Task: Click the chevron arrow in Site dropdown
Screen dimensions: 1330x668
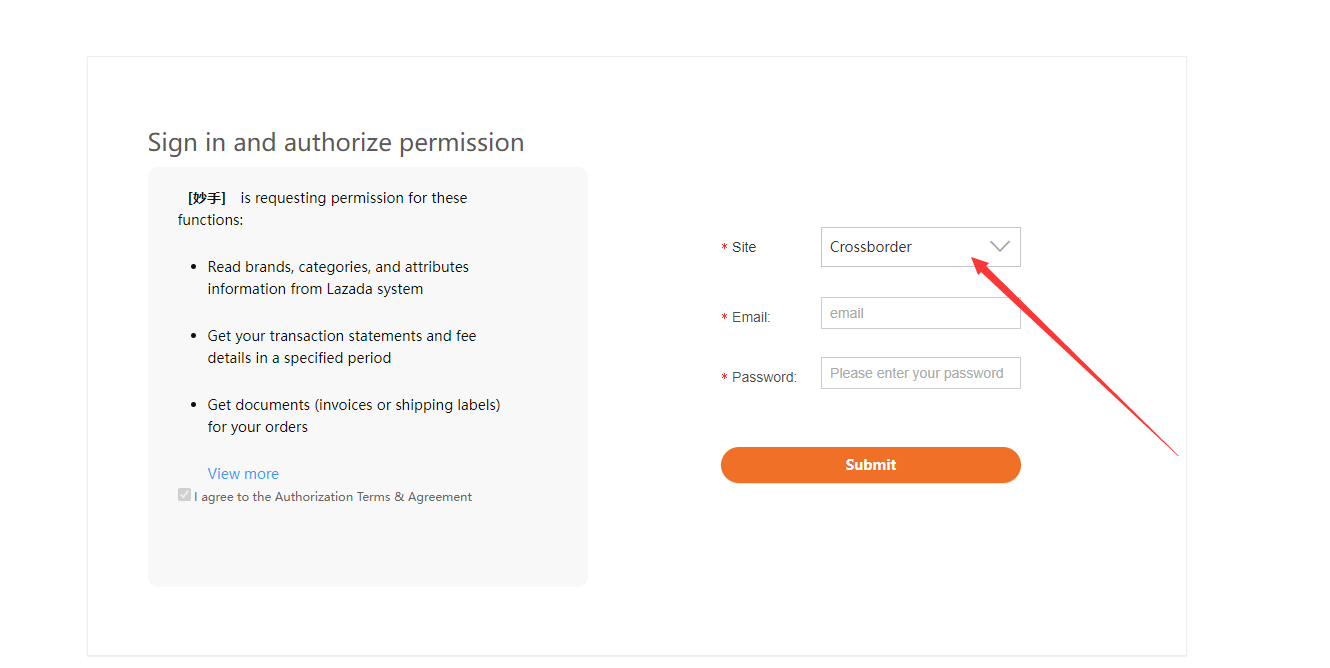Action: tap(999, 247)
